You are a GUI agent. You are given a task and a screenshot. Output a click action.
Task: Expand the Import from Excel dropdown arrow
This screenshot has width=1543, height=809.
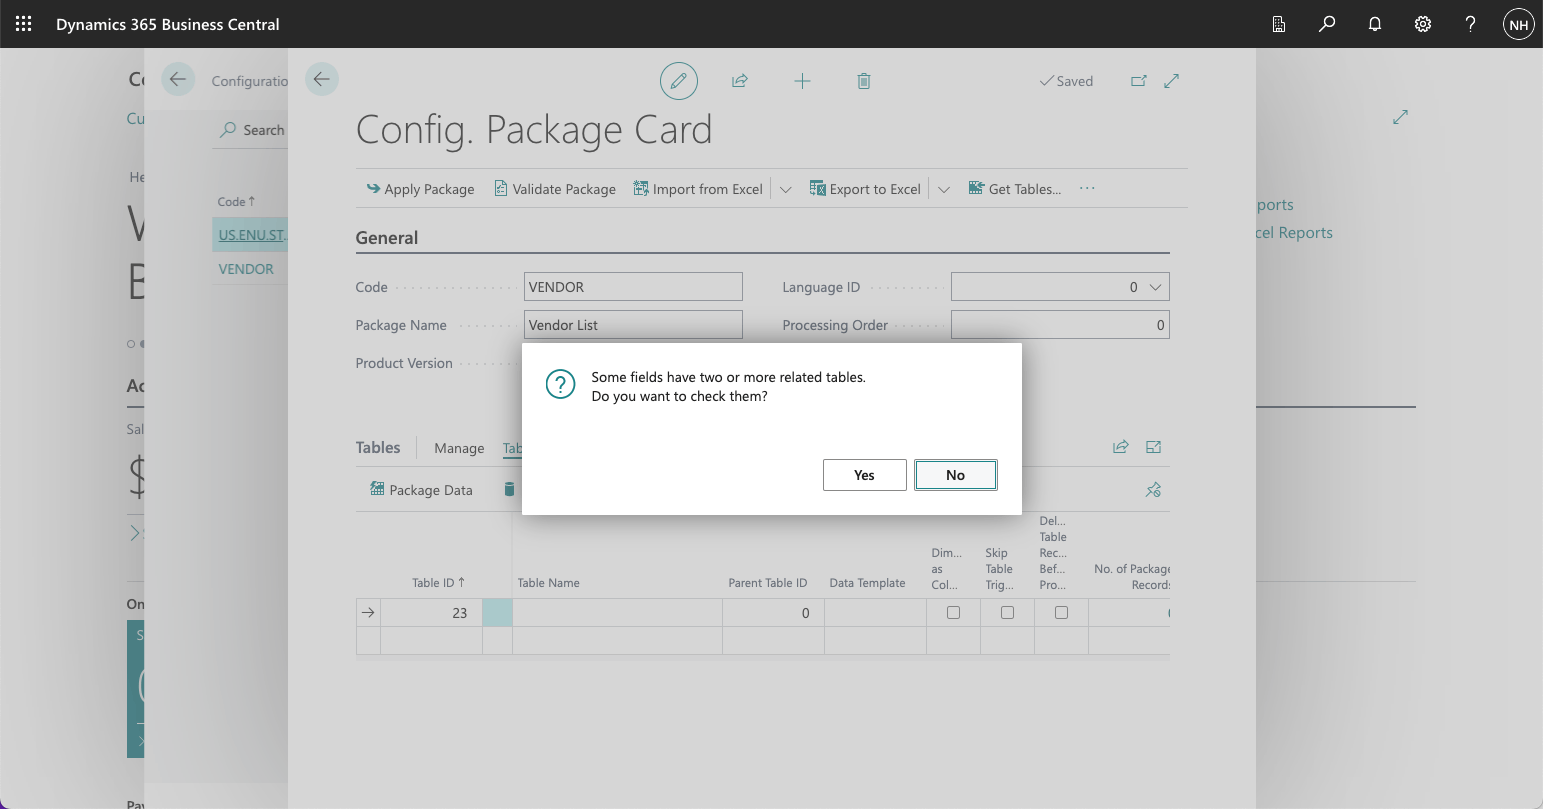(x=785, y=189)
